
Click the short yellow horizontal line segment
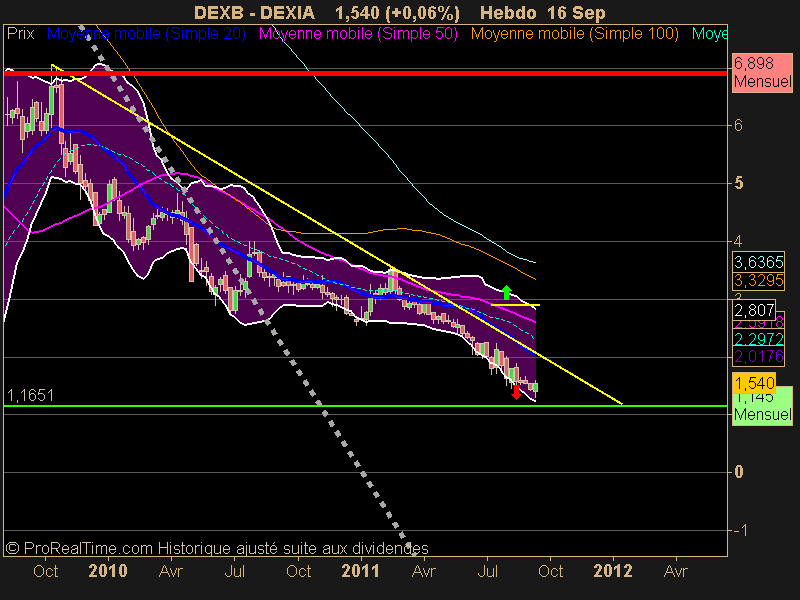click(515, 305)
